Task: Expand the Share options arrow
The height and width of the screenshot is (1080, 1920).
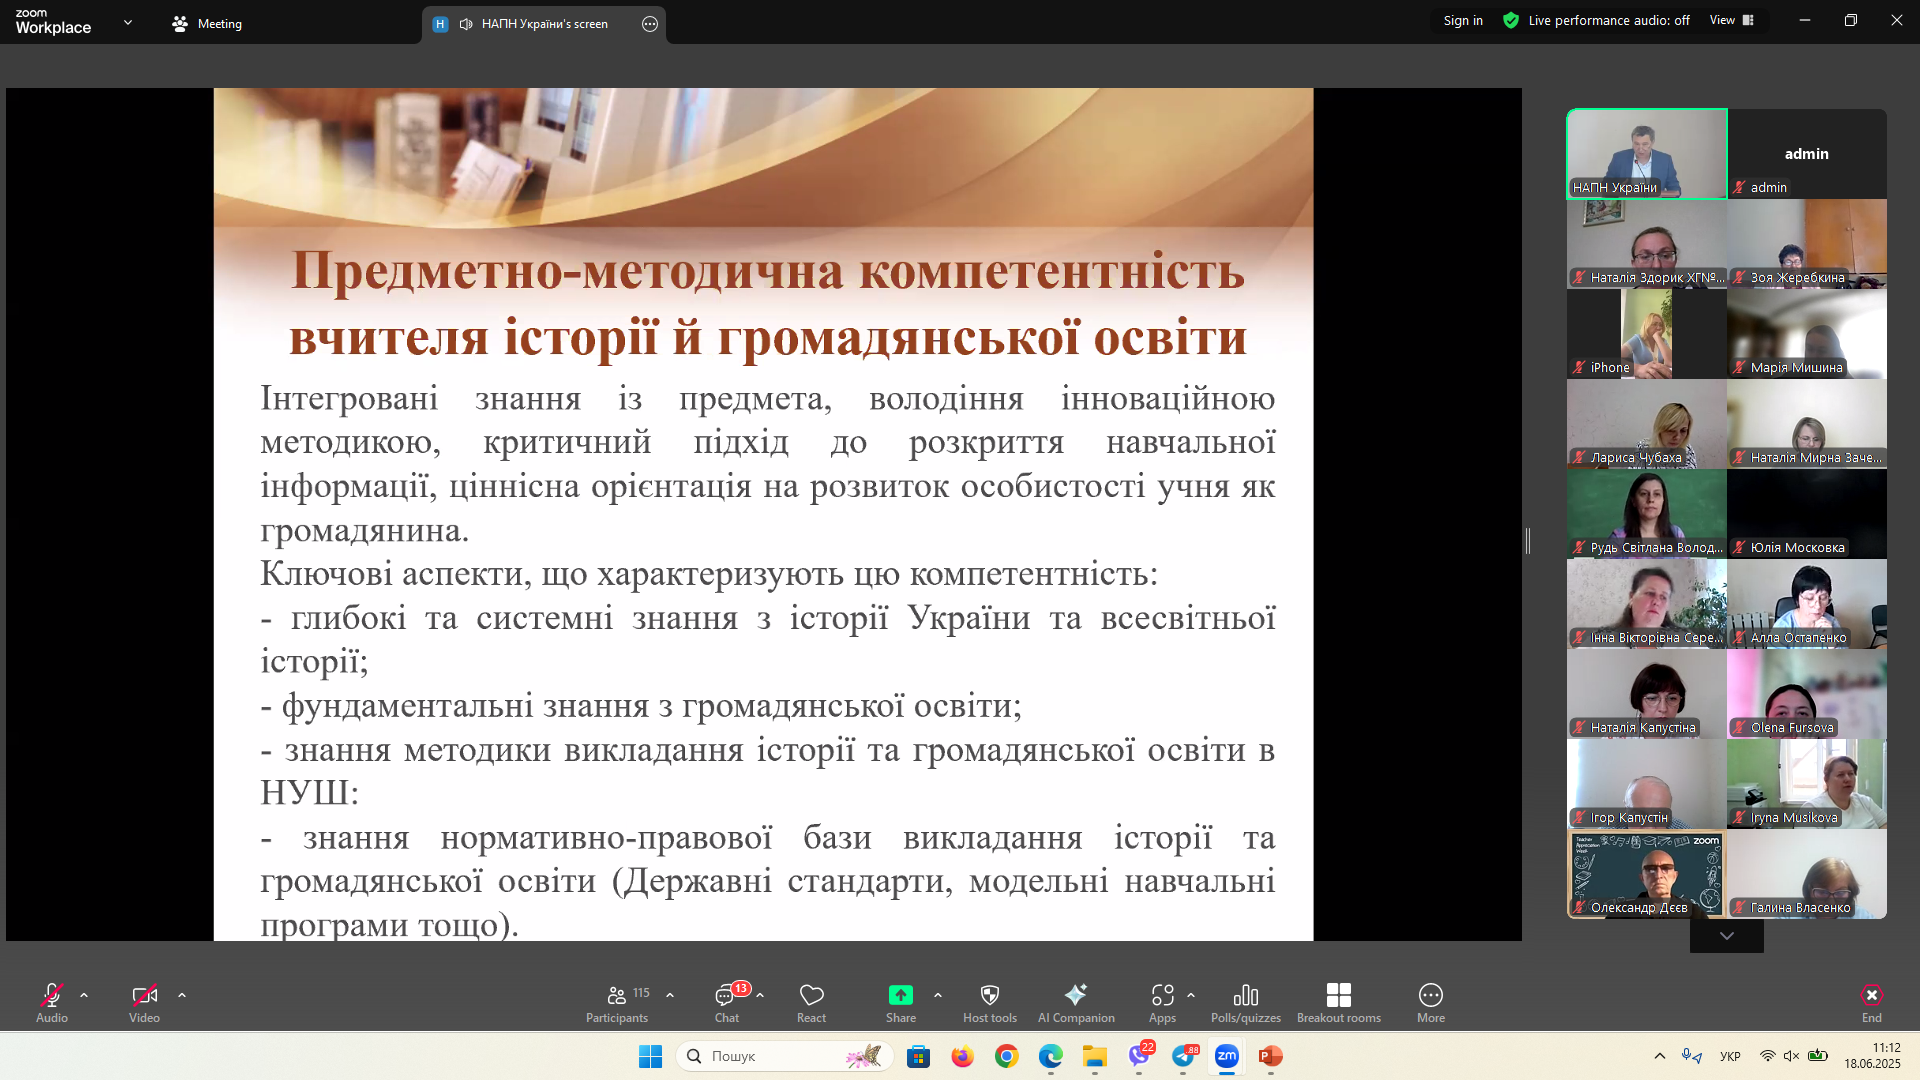Action: tap(938, 995)
